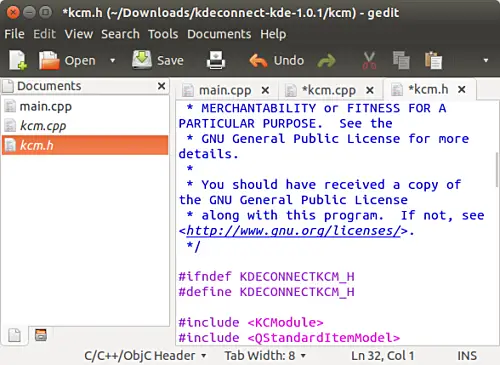Click the editor vertical scrollbar
The height and width of the screenshot is (365, 500).
click(497, 170)
